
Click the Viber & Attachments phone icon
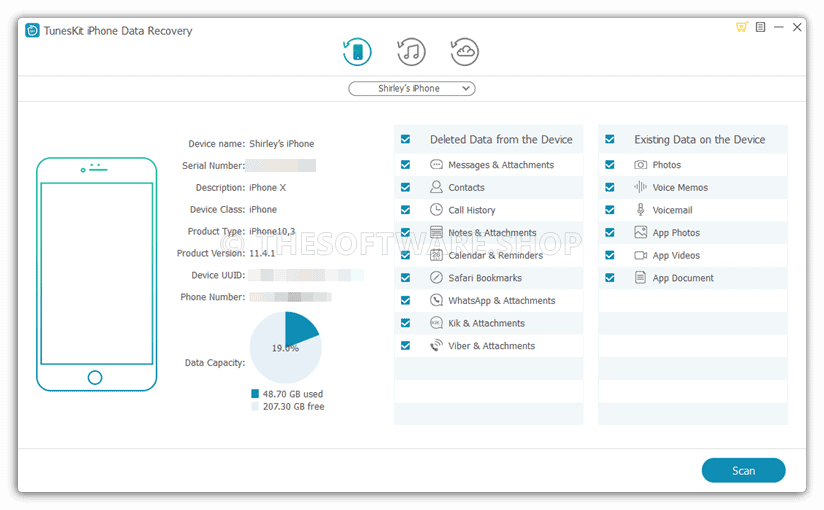point(436,345)
